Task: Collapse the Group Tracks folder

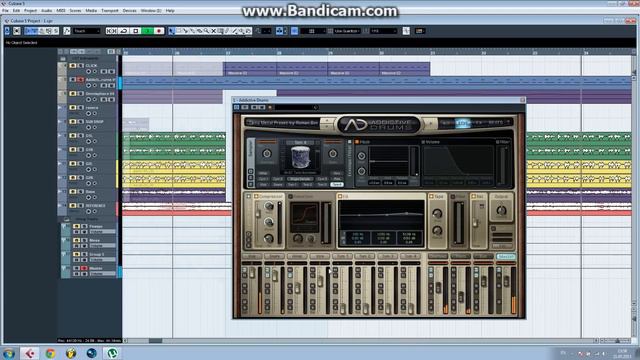Action: click(x=67, y=220)
